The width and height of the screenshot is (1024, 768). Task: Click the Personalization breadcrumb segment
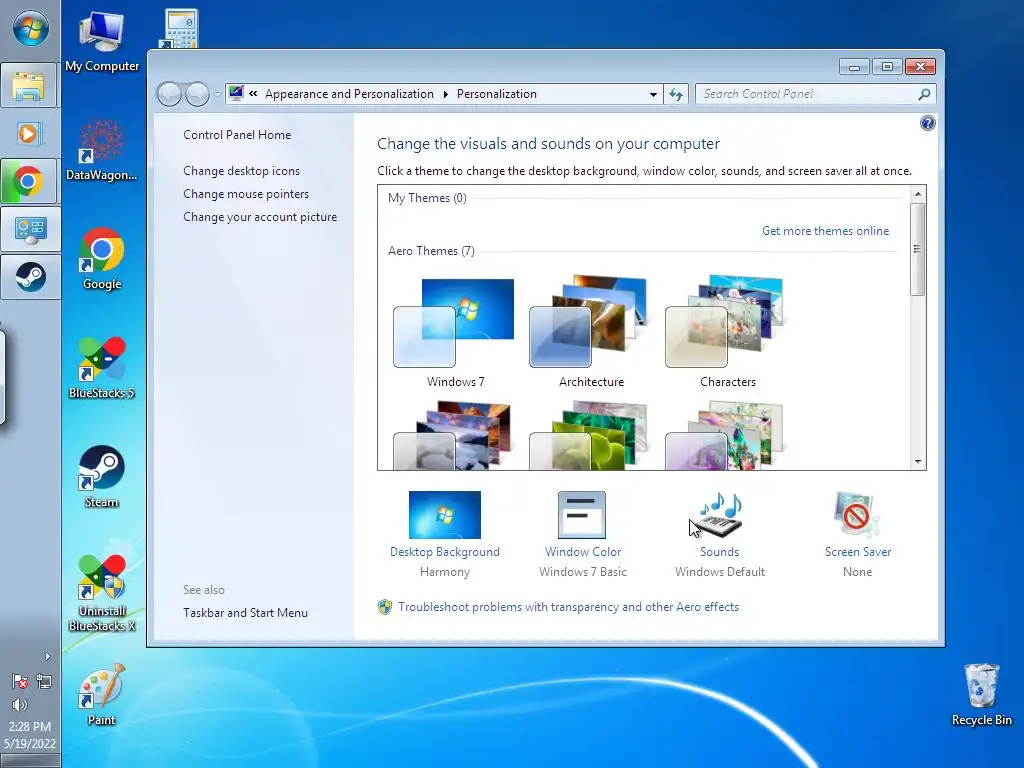[x=496, y=94]
